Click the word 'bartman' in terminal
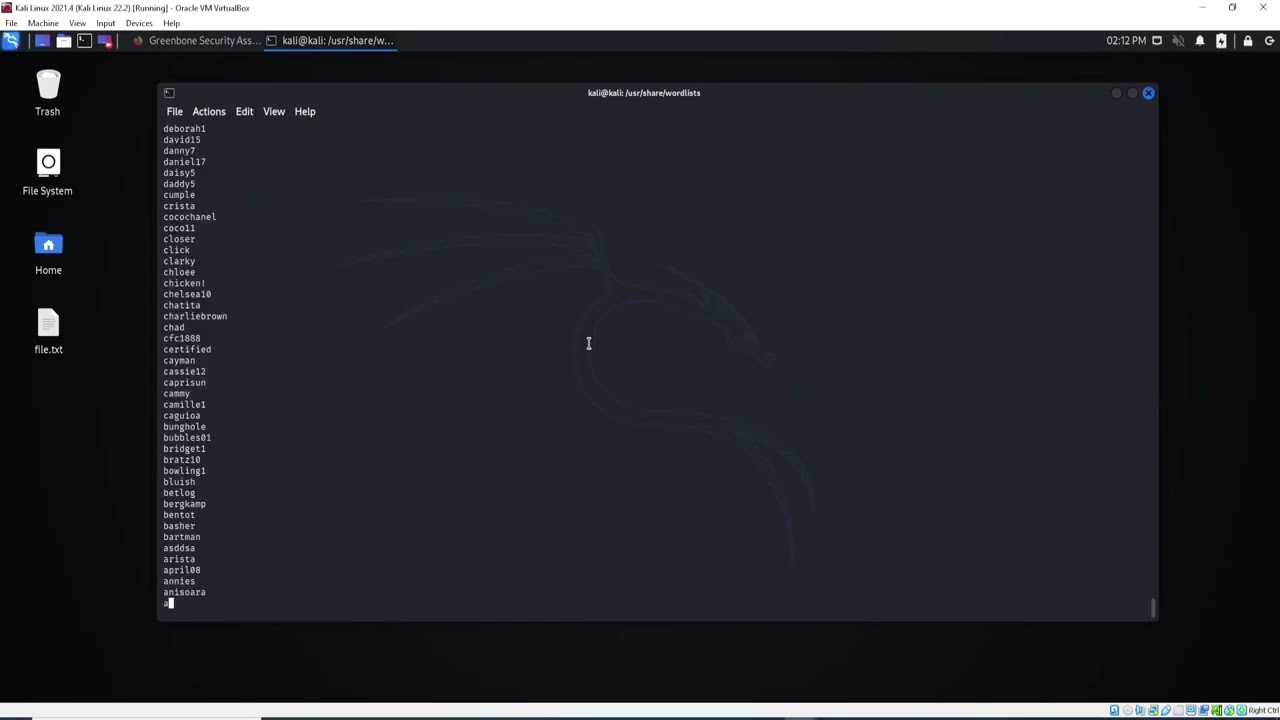The image size is (1280, 720). [181, 537]
